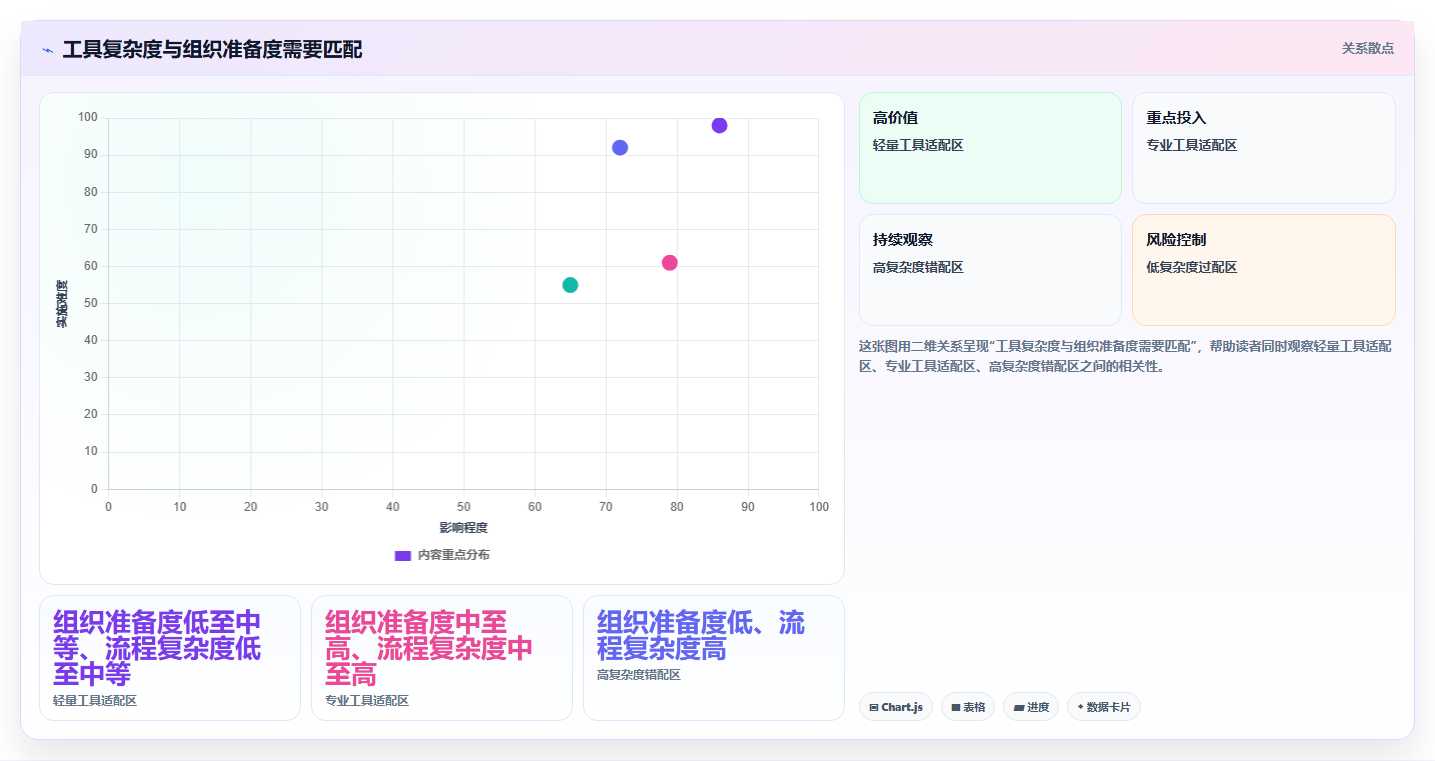The height and width of the screenshot is (761, 1435).
Task: Select the 重点投入 quadrant card
Action: (x=1264, y=148)
